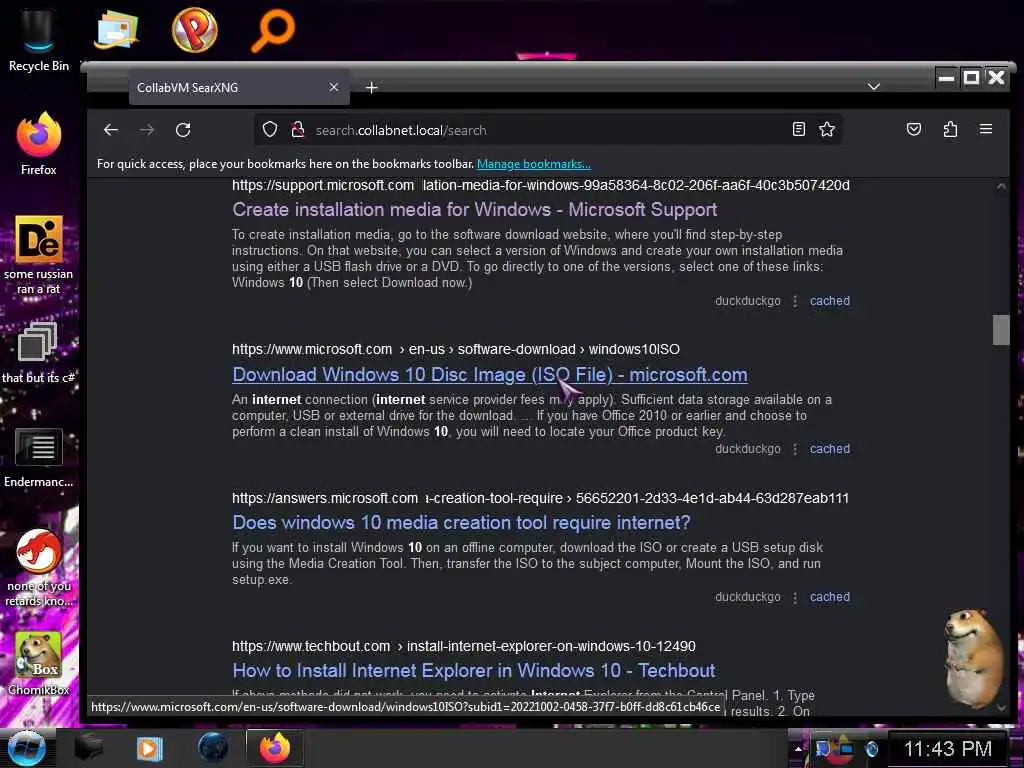Open cached link for Create installation media result

[829, 301]
